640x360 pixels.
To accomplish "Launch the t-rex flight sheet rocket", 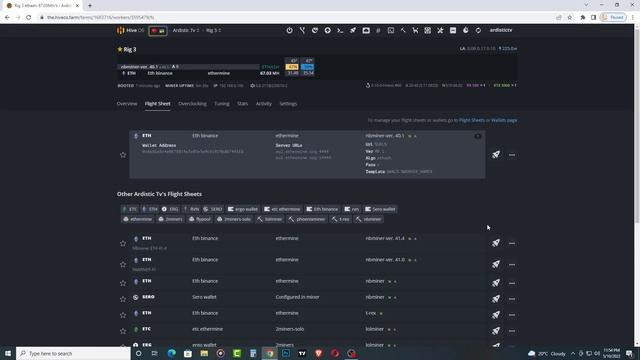I will tap(496, 315).
